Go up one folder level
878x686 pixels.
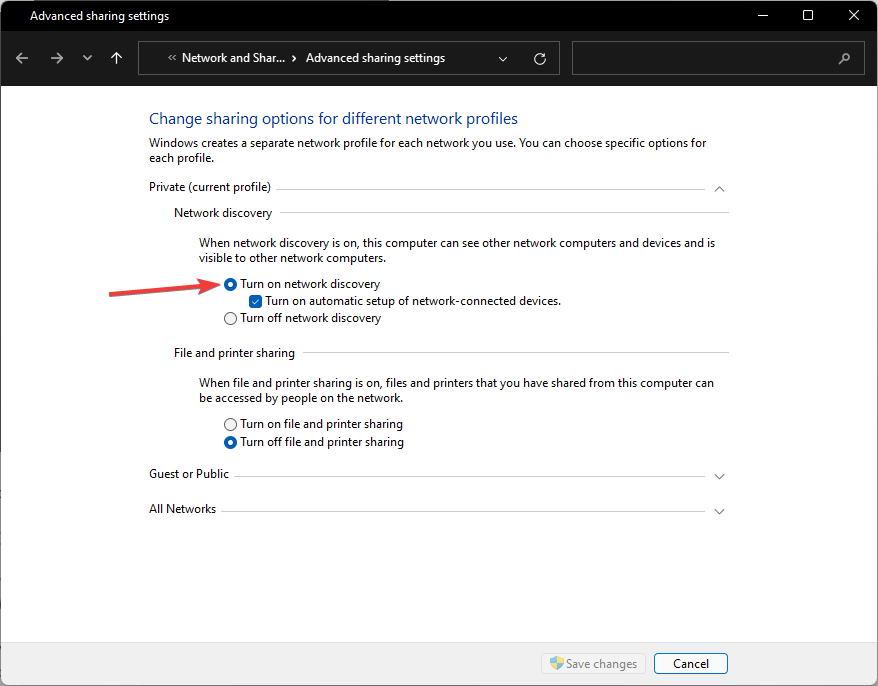[x=116, y=58]
